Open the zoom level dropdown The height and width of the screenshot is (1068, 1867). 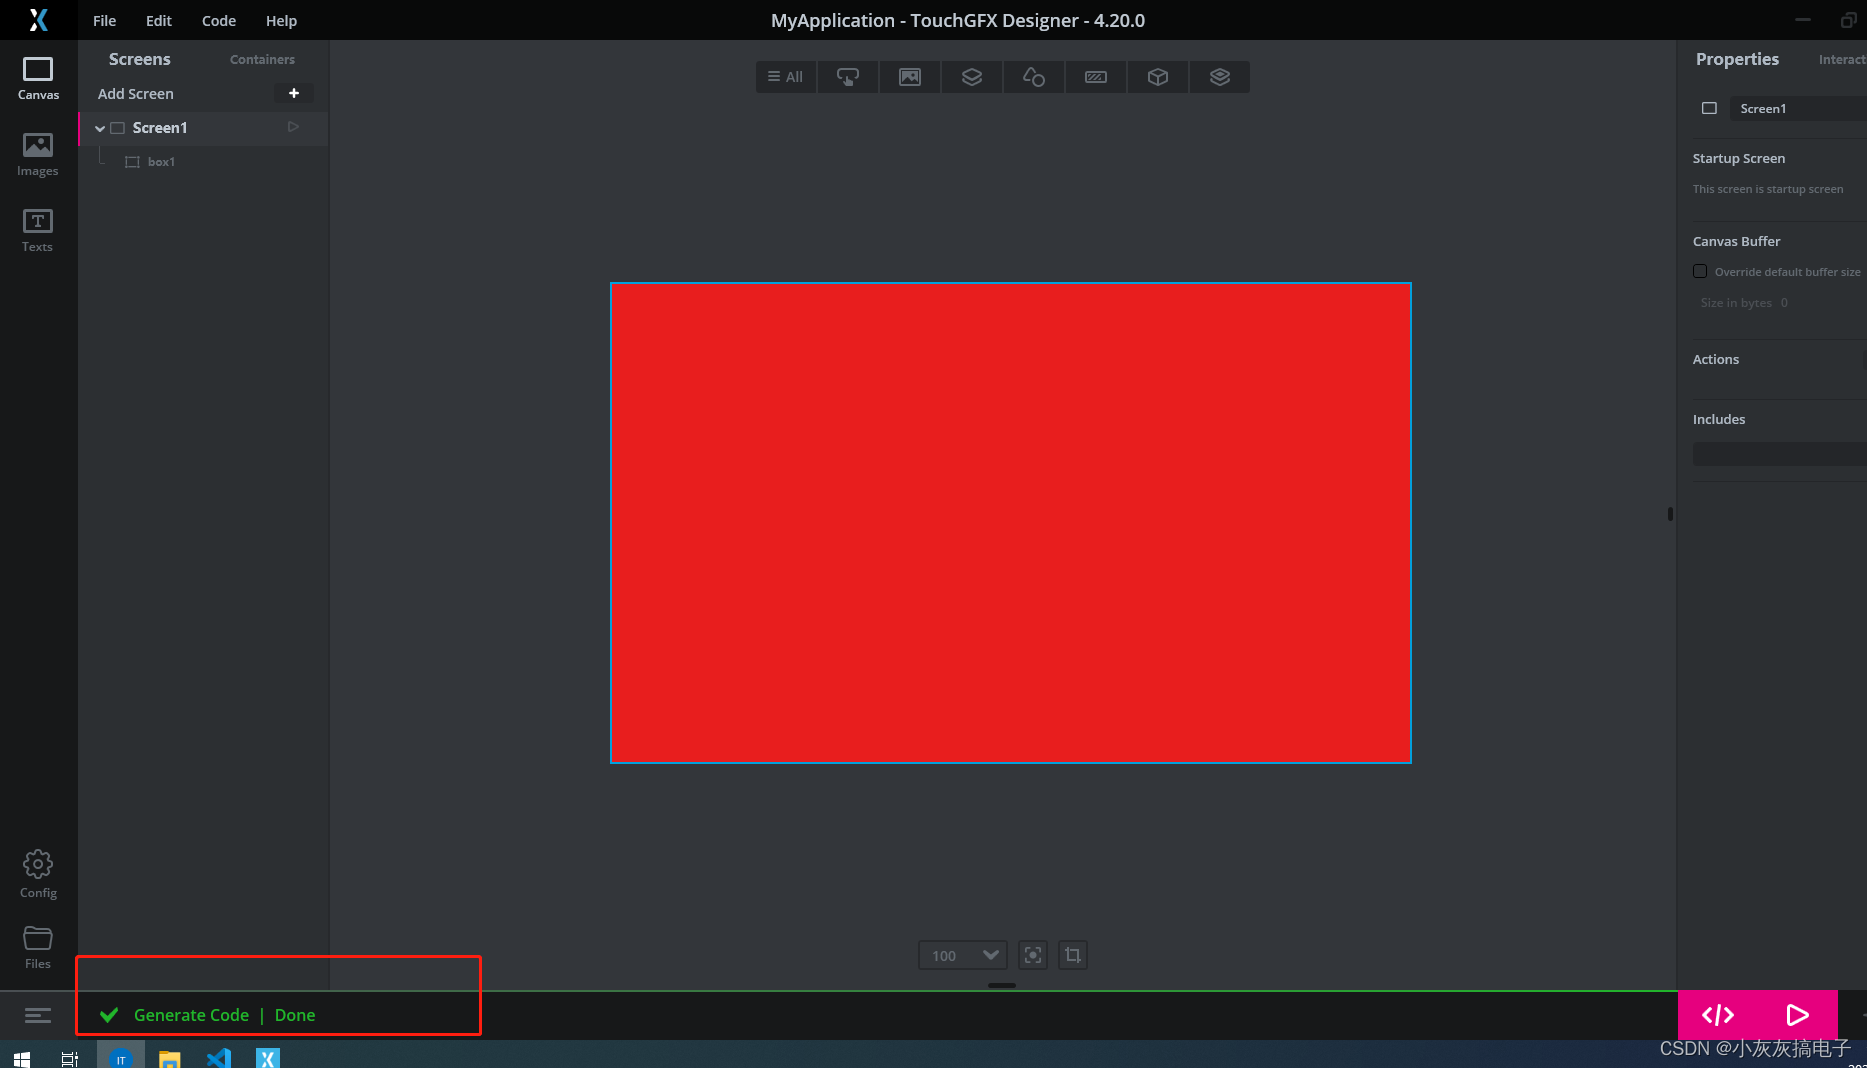click(962, 955)
